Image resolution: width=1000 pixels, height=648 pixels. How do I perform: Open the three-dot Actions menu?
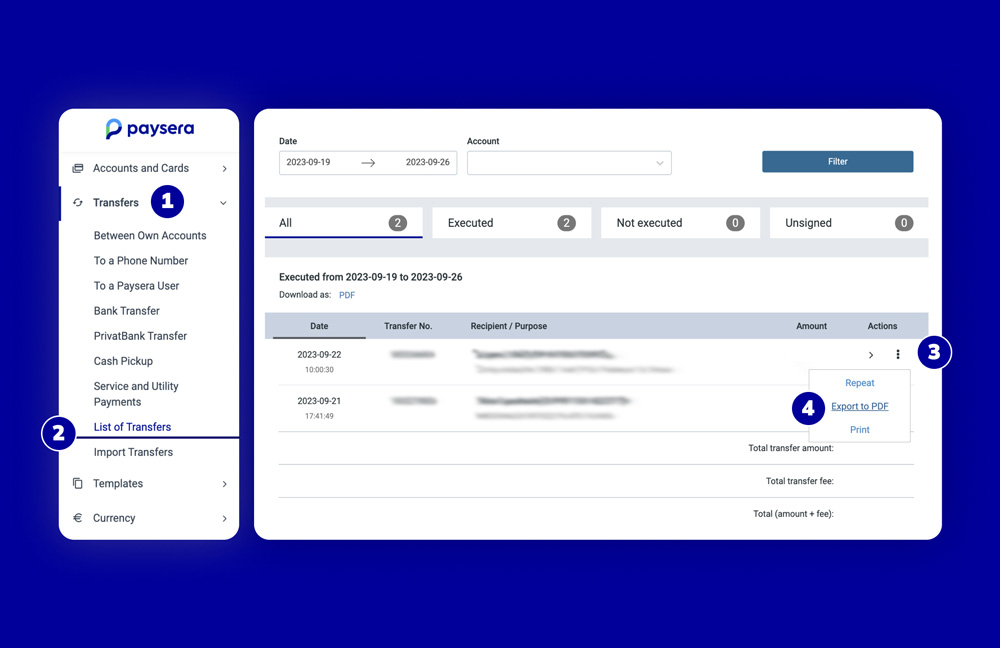click(897, 354)
